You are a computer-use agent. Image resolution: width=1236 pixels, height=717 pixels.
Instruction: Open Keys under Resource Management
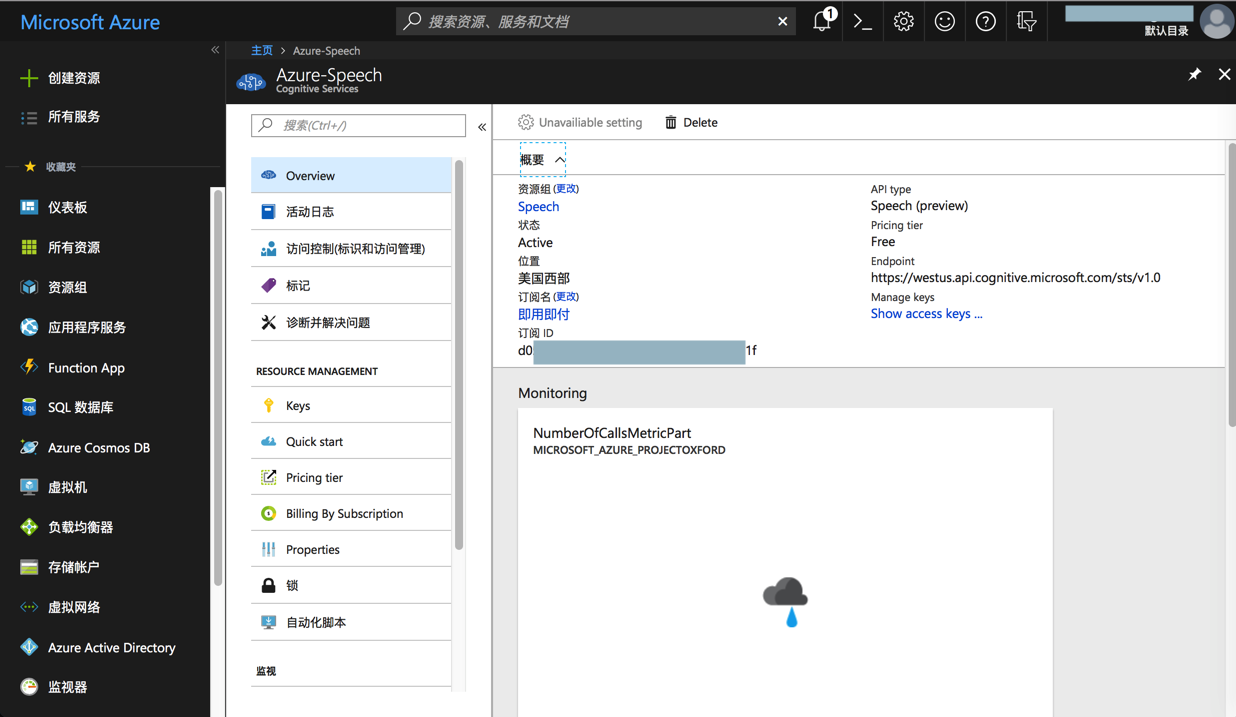(351, 405)
